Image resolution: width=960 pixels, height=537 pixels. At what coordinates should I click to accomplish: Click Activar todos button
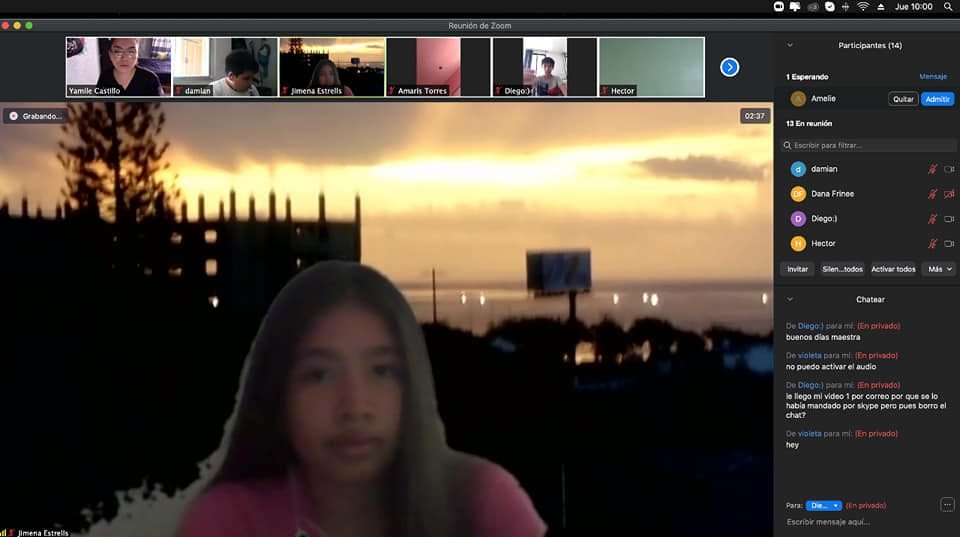(x=893, y=269)
